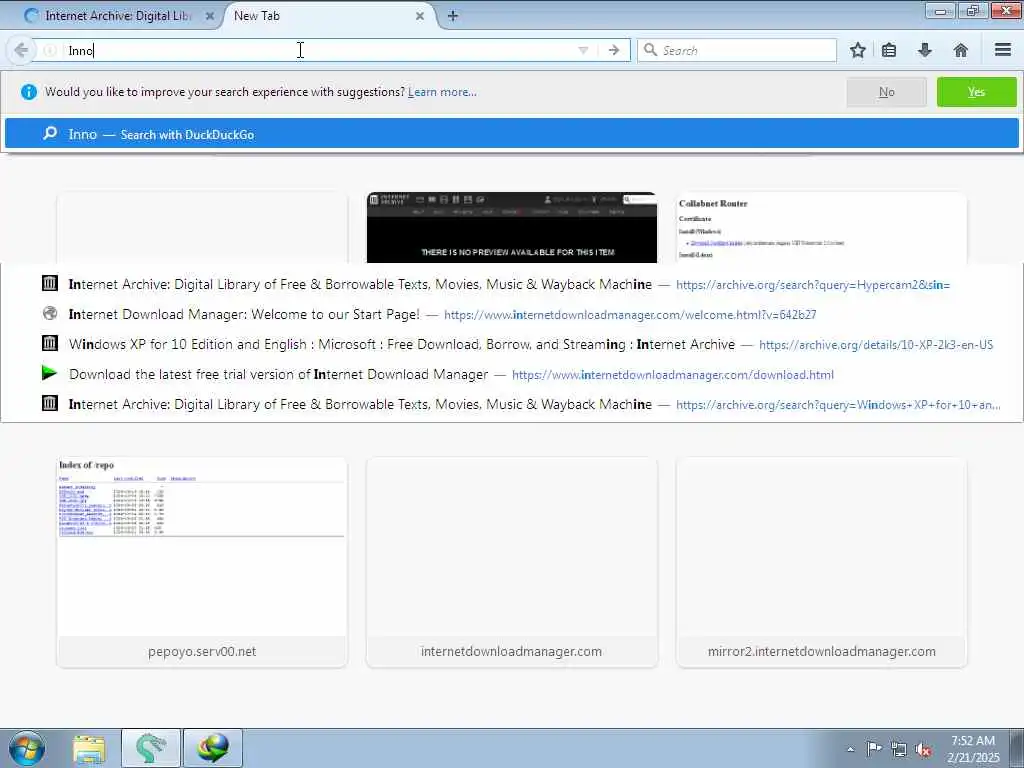Click Learn more link about suggestions
The width and height of the screenshot is (1024, 768).
(x=442, y=92)
